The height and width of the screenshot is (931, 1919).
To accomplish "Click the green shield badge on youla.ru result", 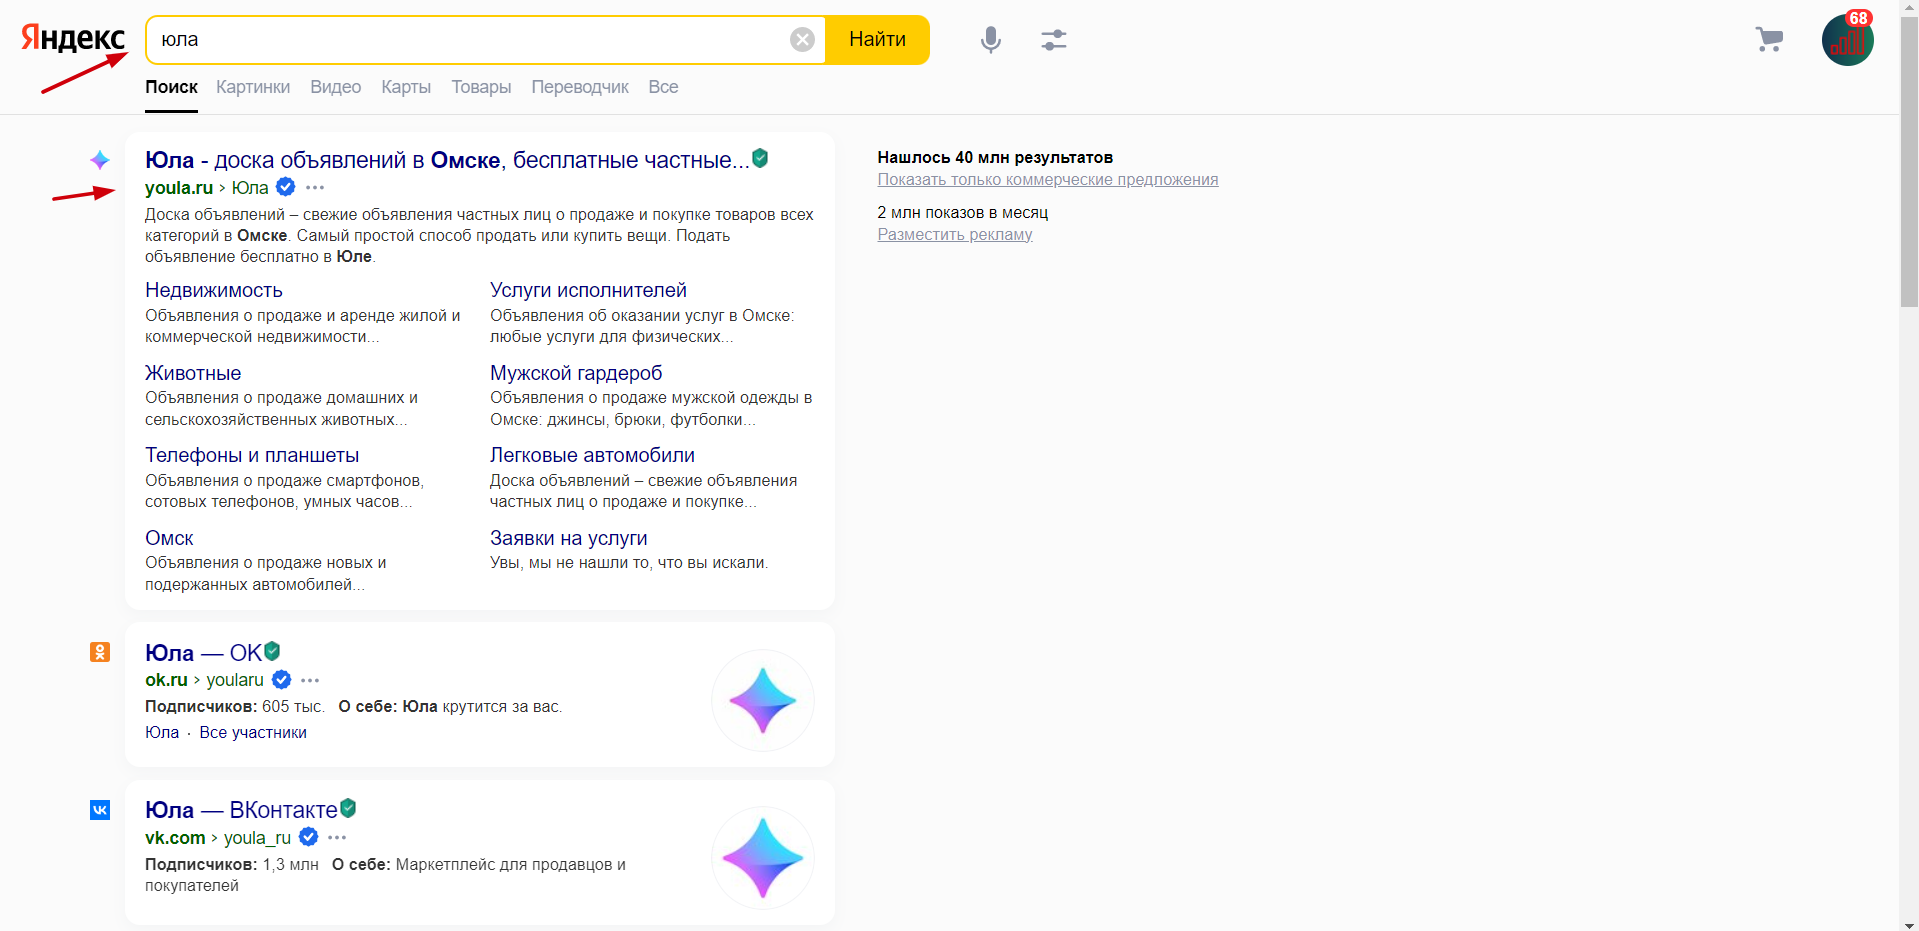I will (x=760, y=158).
